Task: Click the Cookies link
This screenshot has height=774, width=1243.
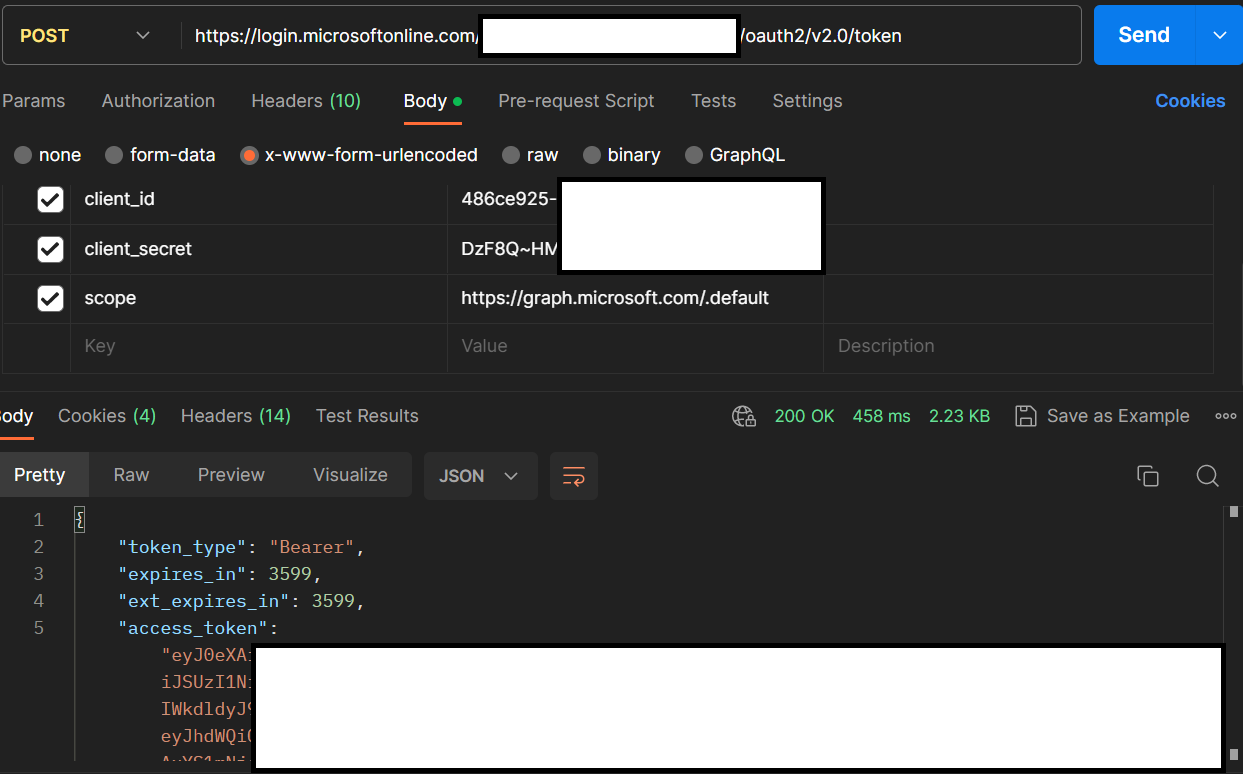Action: [x=1190, y=101]
